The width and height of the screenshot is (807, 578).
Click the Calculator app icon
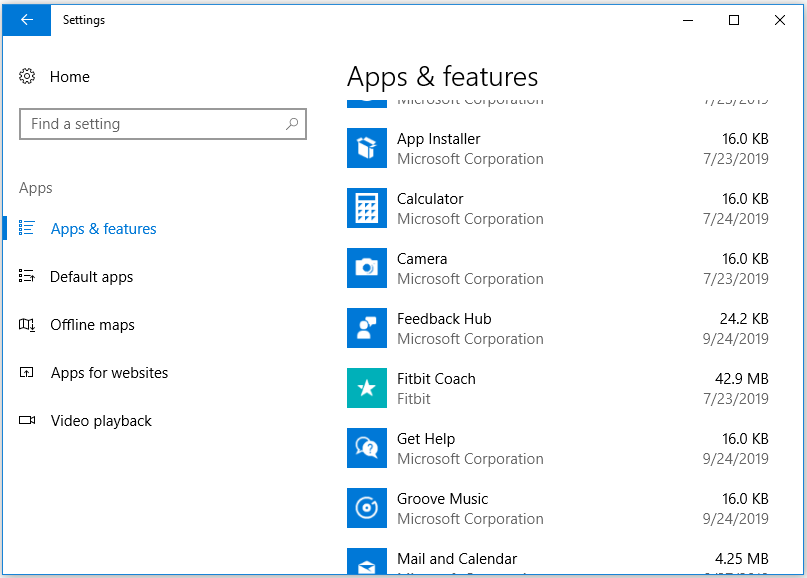click(x=366, y=208)
